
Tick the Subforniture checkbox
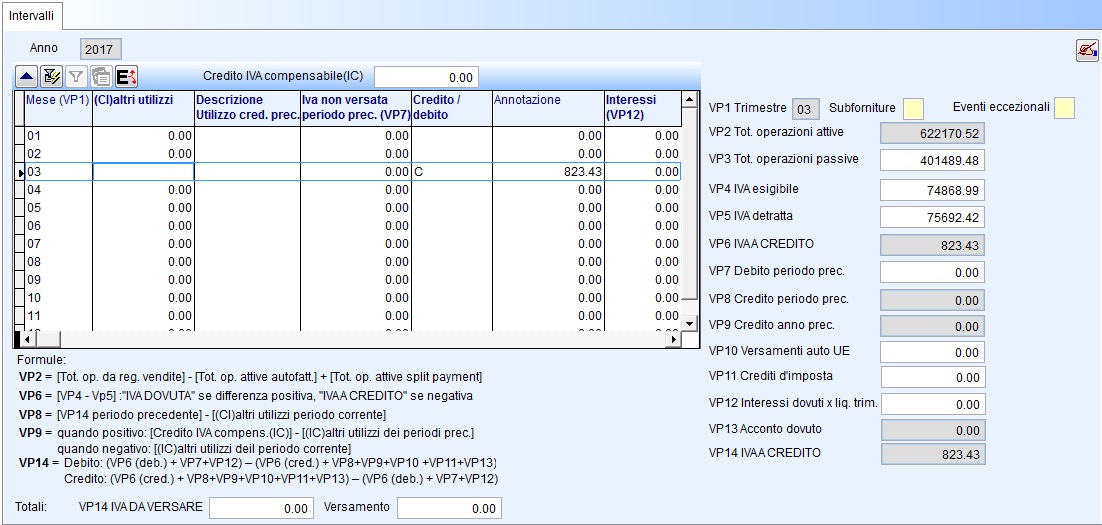click(x=913, y=108)
